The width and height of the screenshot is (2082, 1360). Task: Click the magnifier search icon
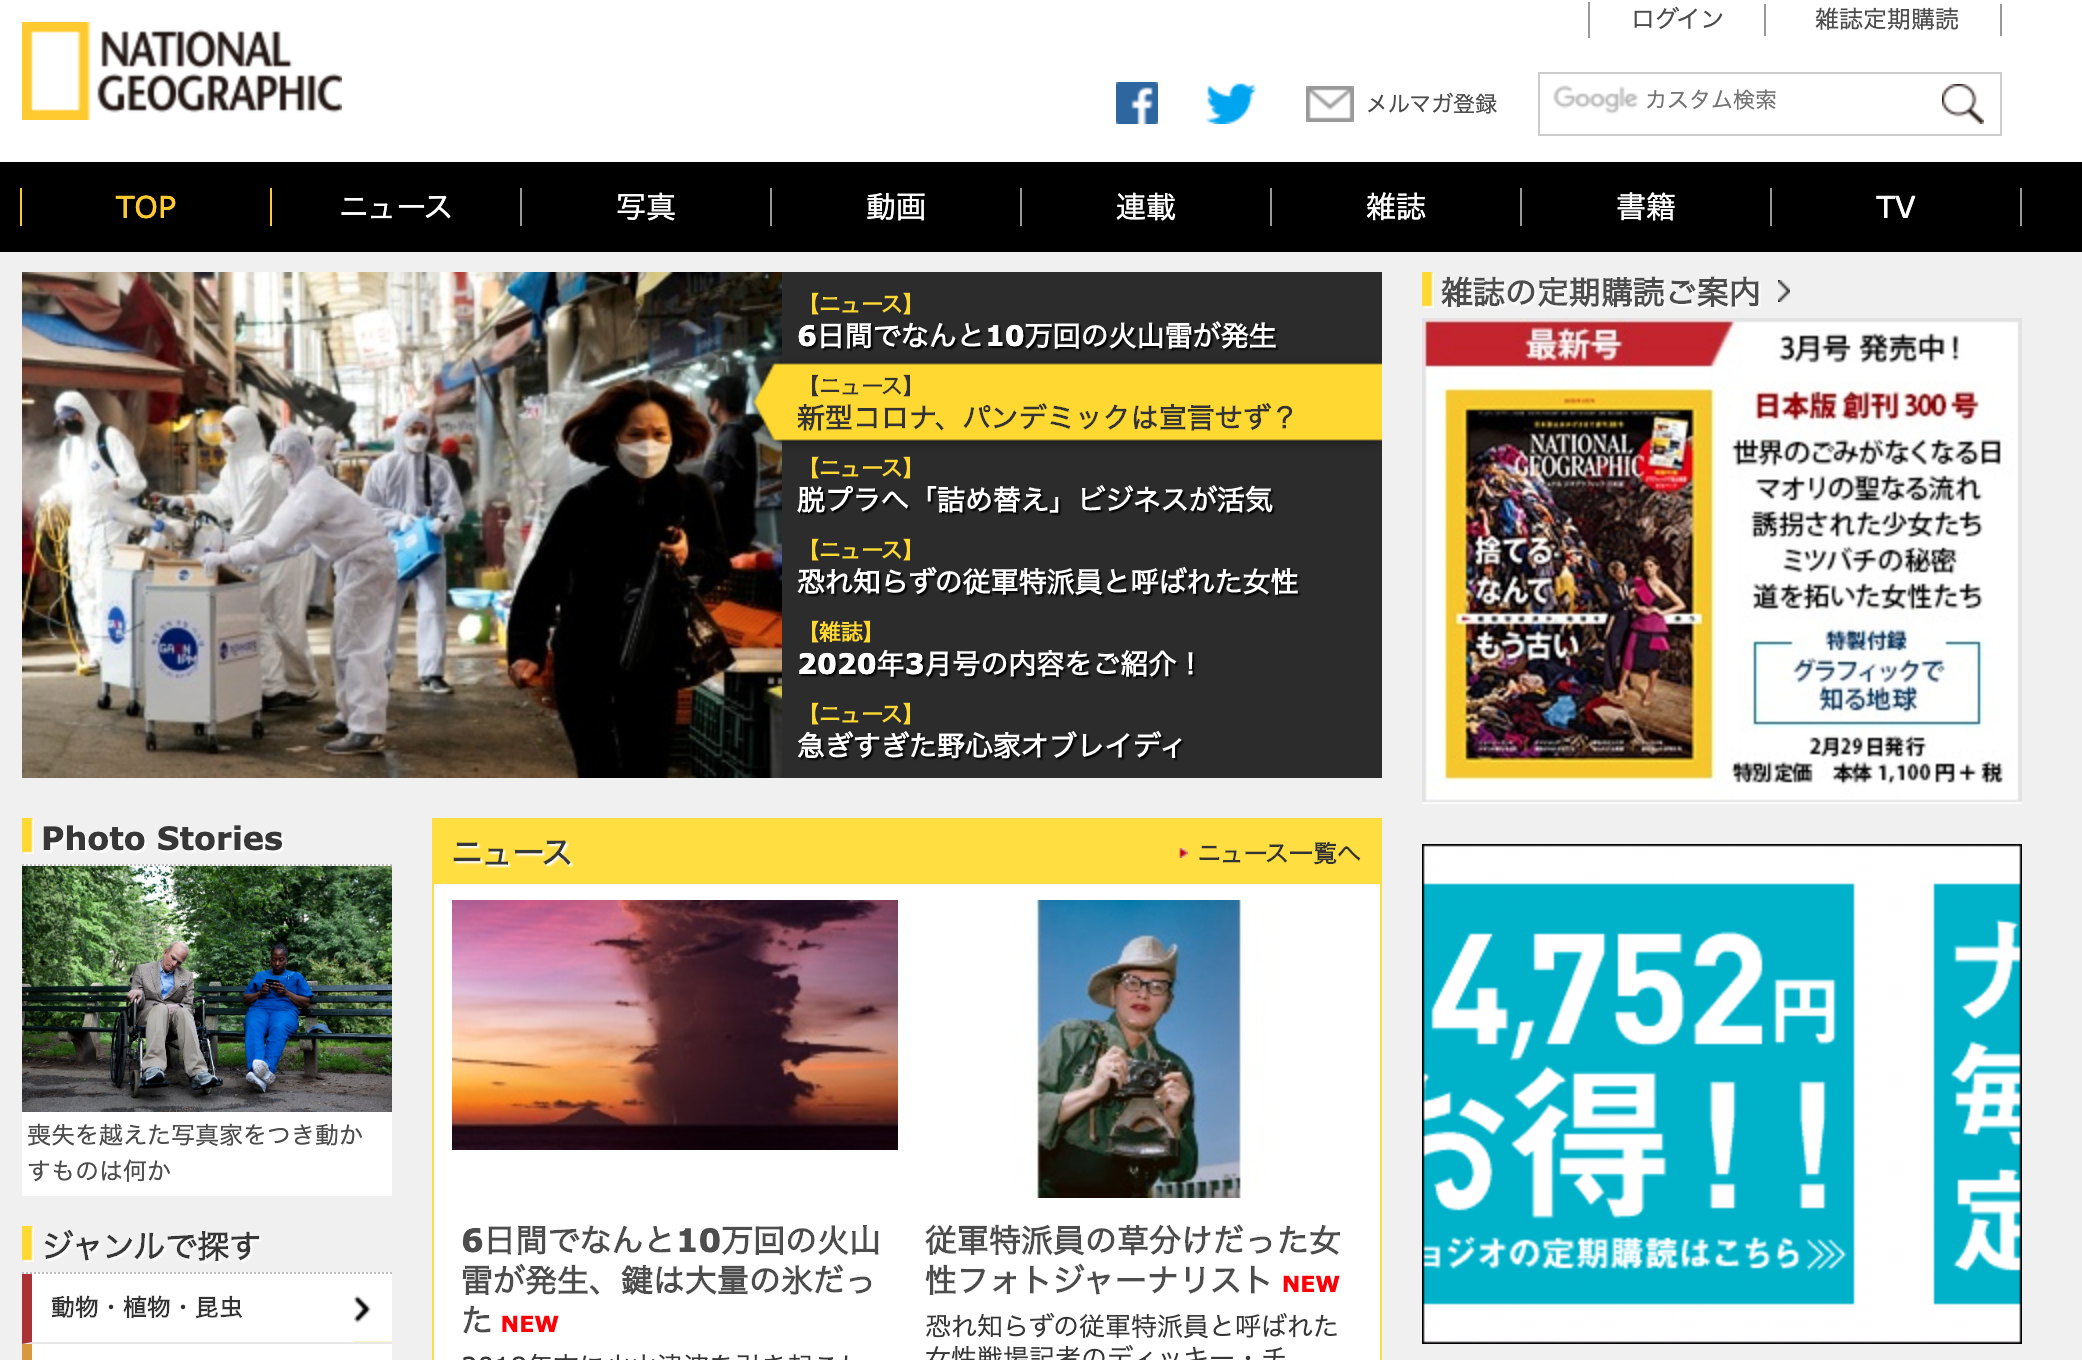click(x=1961, y=103)
